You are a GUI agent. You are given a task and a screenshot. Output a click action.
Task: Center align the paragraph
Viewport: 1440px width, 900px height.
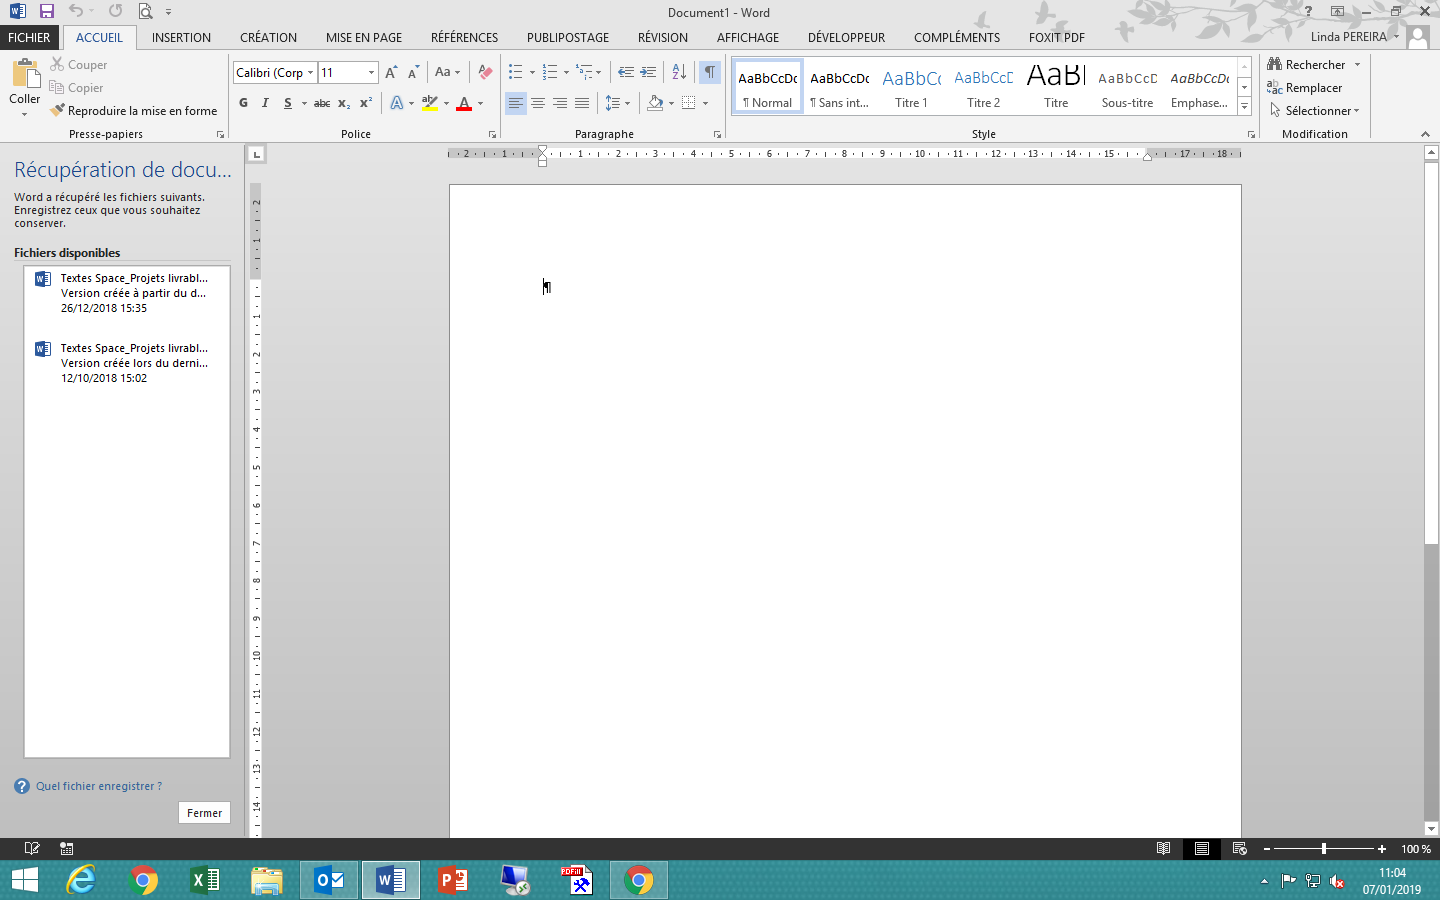538,103
